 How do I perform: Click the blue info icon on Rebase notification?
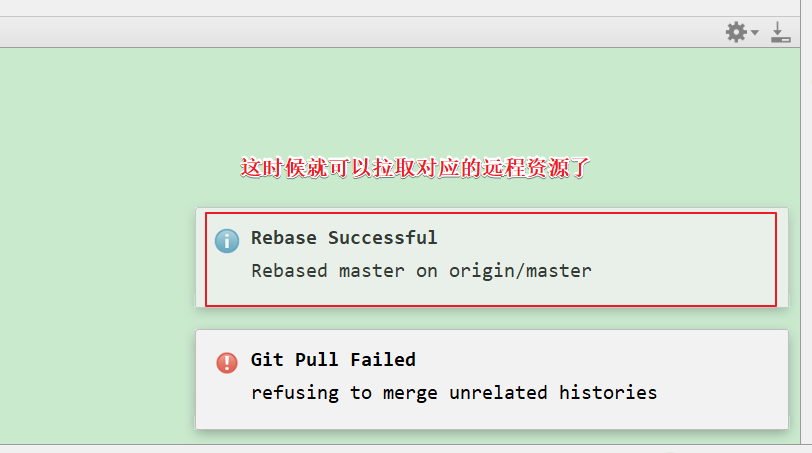(227, 240)
